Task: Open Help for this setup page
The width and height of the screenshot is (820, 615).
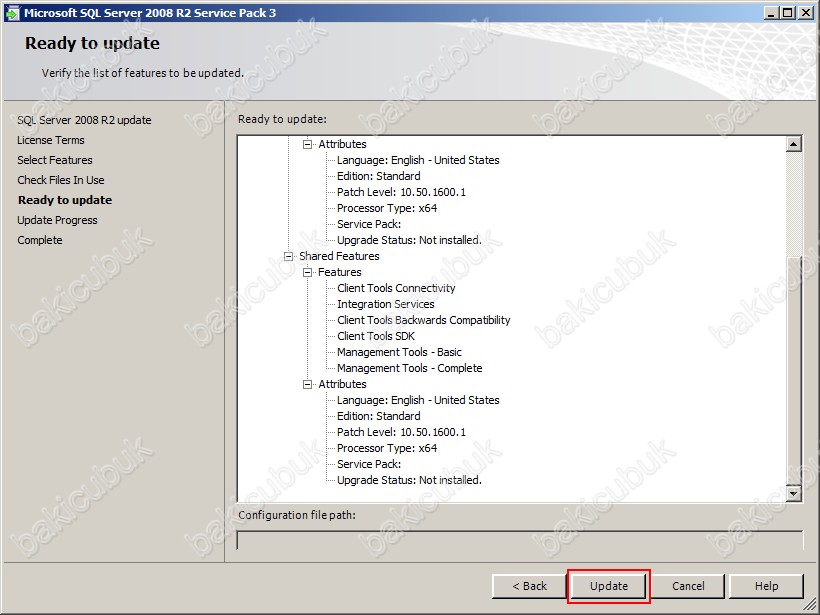Action: pos(766,586)
